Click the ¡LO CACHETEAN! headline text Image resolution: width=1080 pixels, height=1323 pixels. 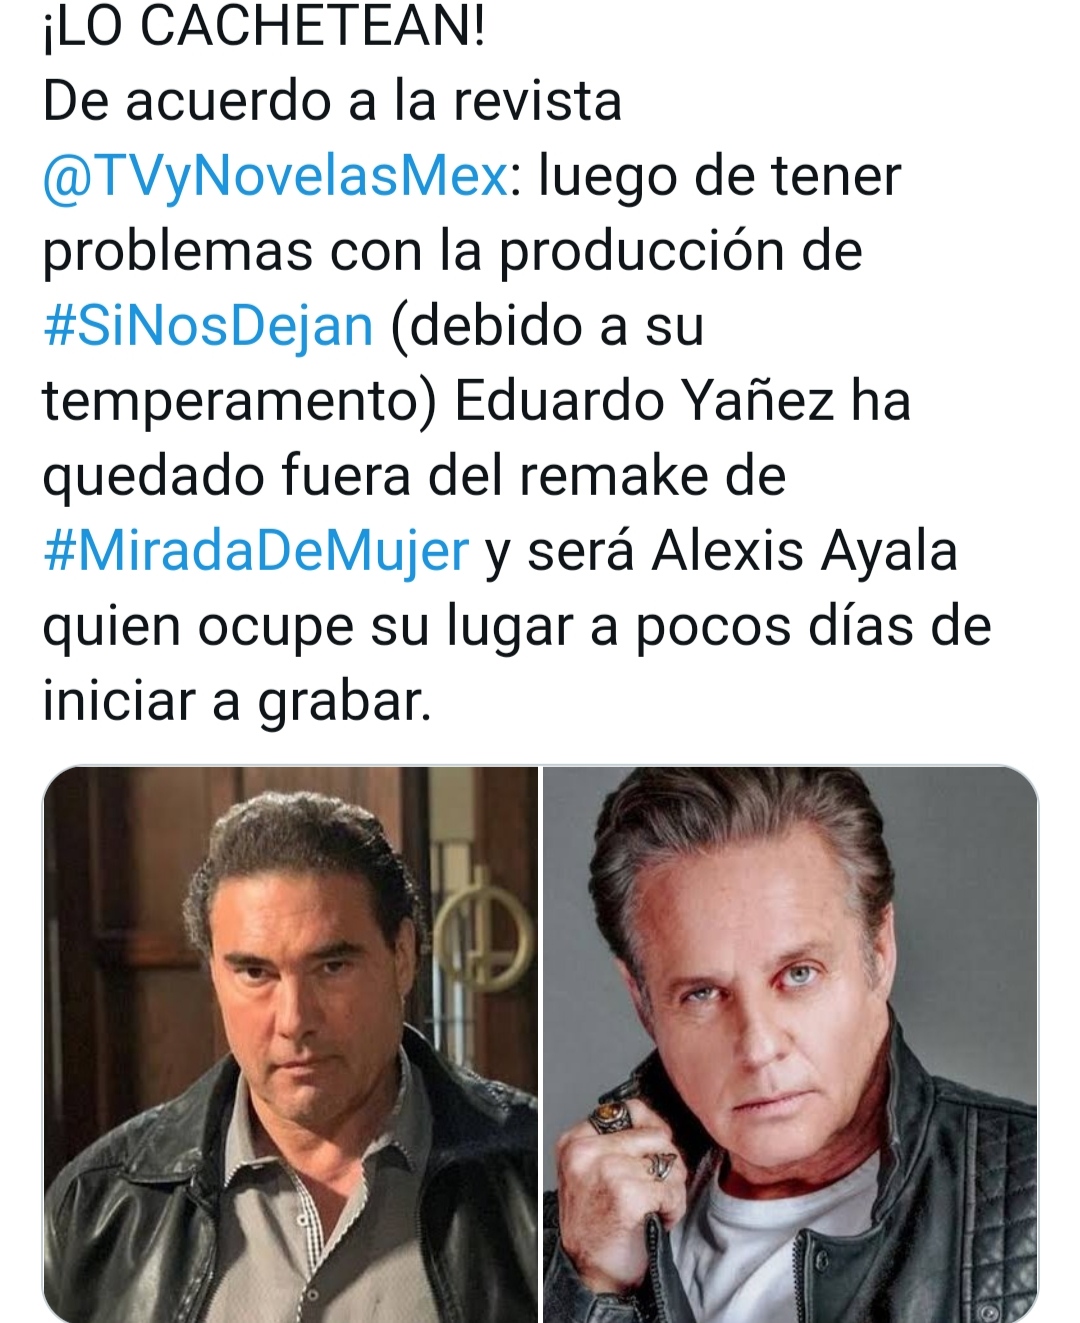pyautogui.click(x=265, y=28)
